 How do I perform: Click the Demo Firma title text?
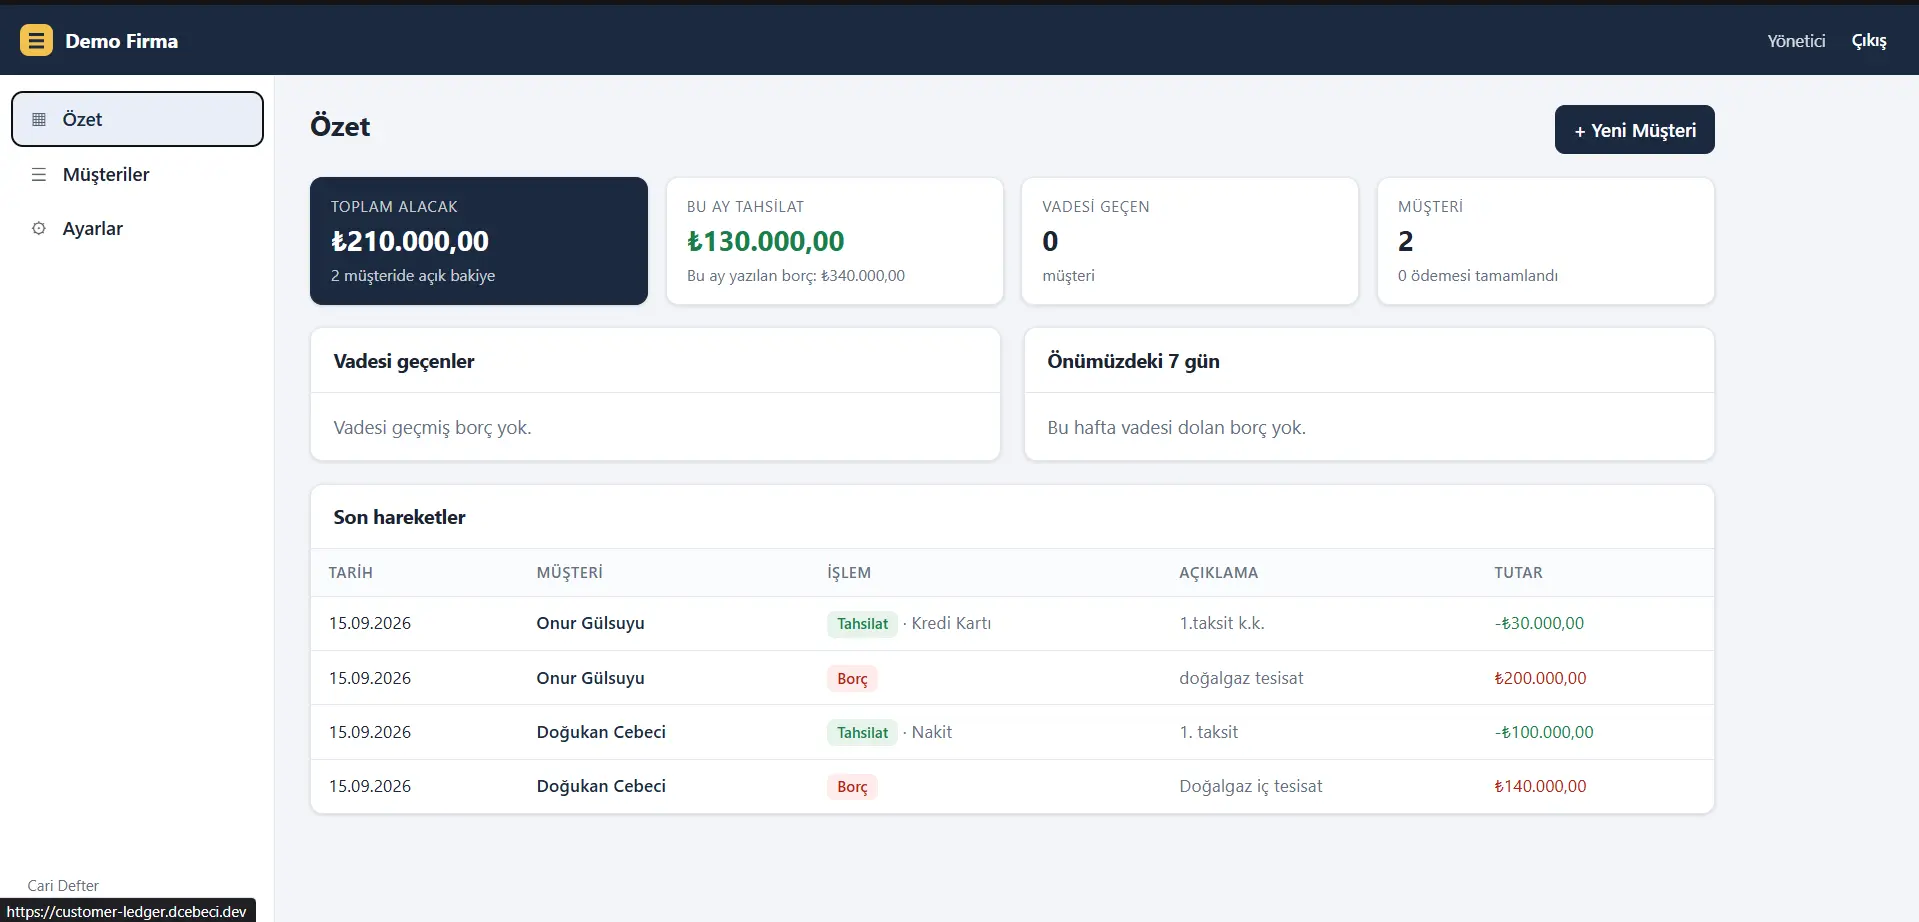[x=122, y=41]
